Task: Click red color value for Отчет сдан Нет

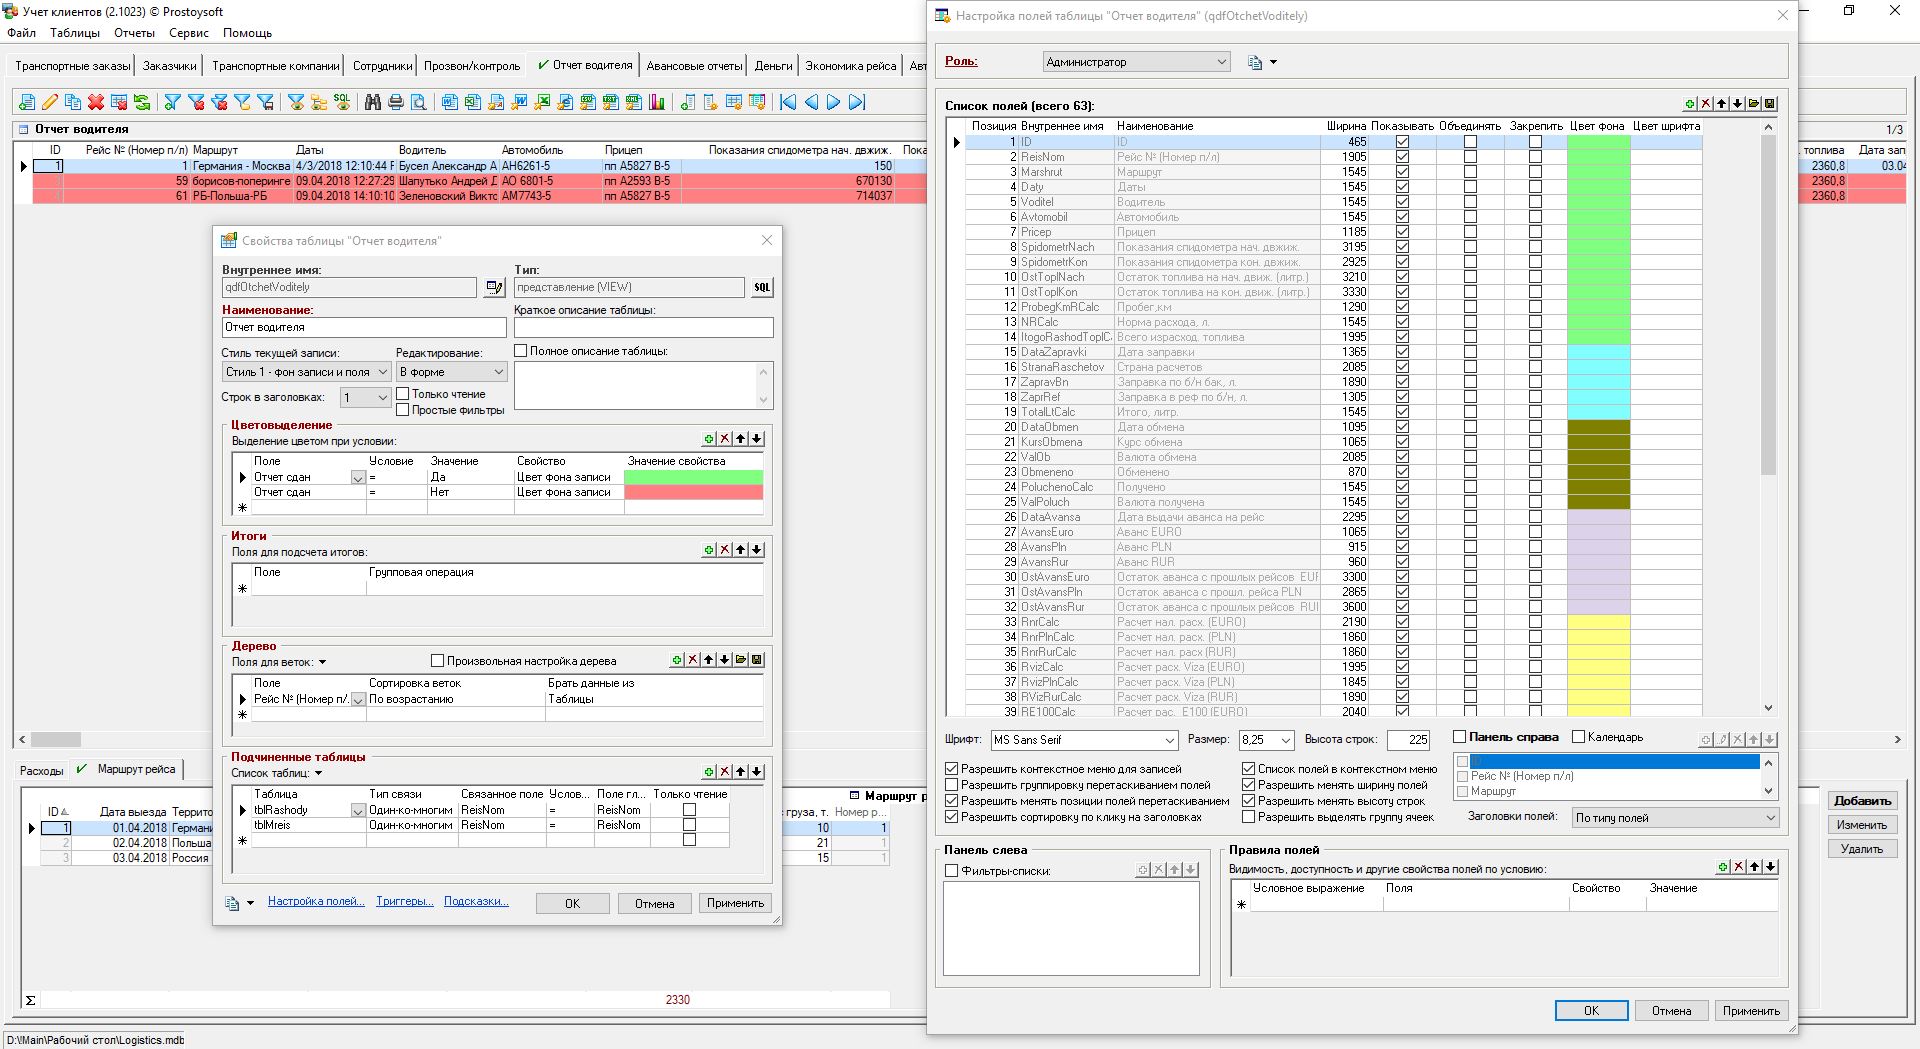Action: click(x=693, y=492)
